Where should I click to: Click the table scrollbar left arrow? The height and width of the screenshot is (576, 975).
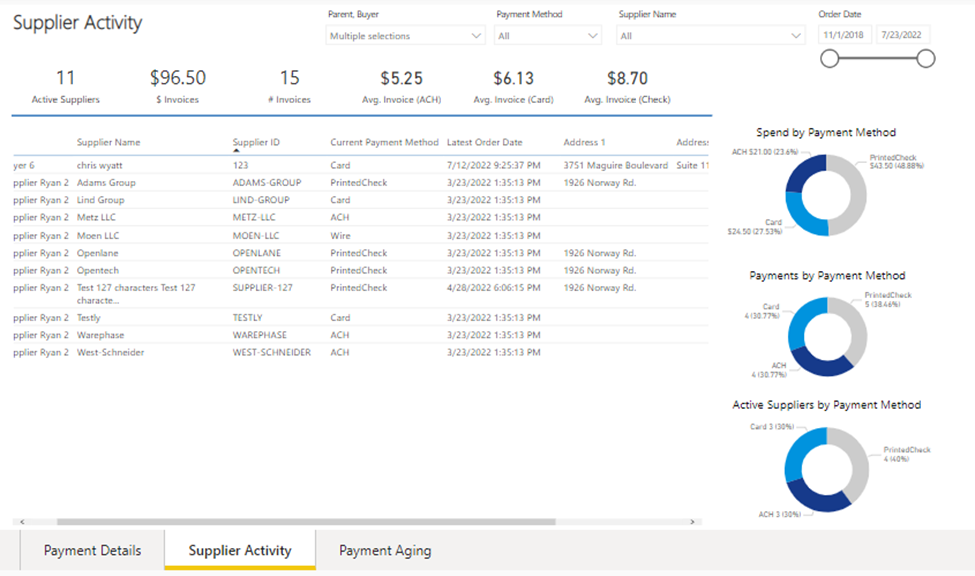coord(22,522)
